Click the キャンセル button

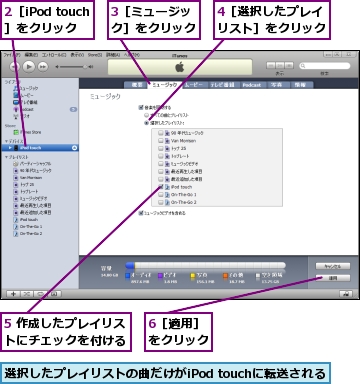tap(333, 266)
